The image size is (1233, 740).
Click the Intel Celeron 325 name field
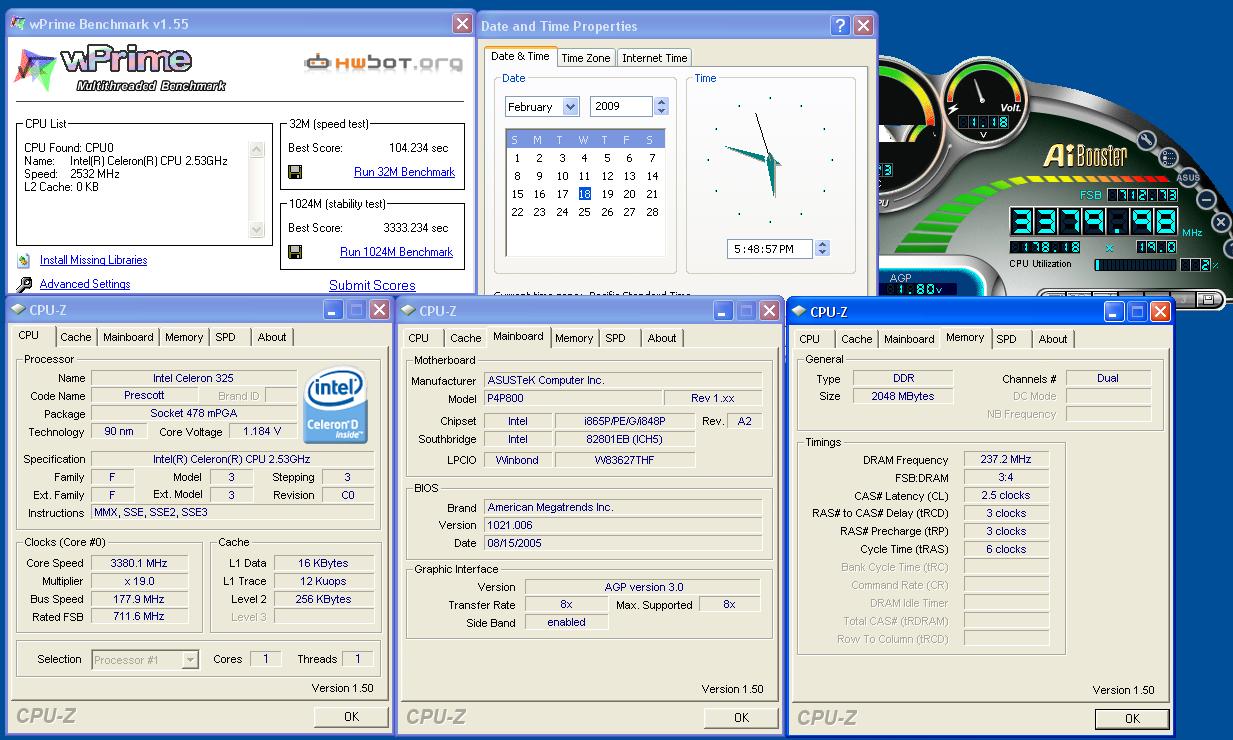click(195, 378)
